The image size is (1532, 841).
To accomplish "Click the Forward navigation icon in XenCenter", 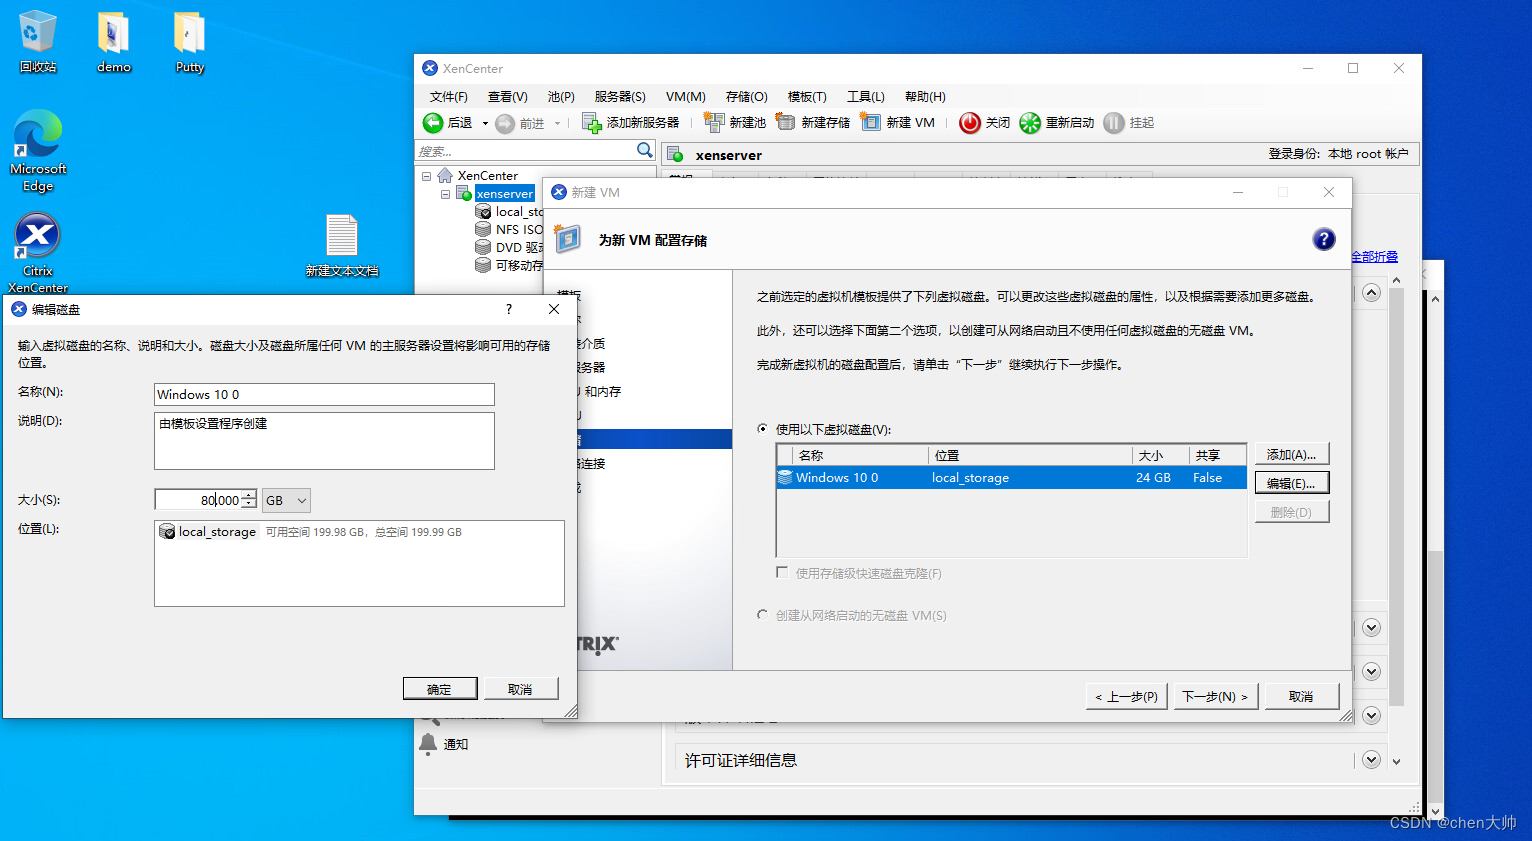I will [505, 123].
